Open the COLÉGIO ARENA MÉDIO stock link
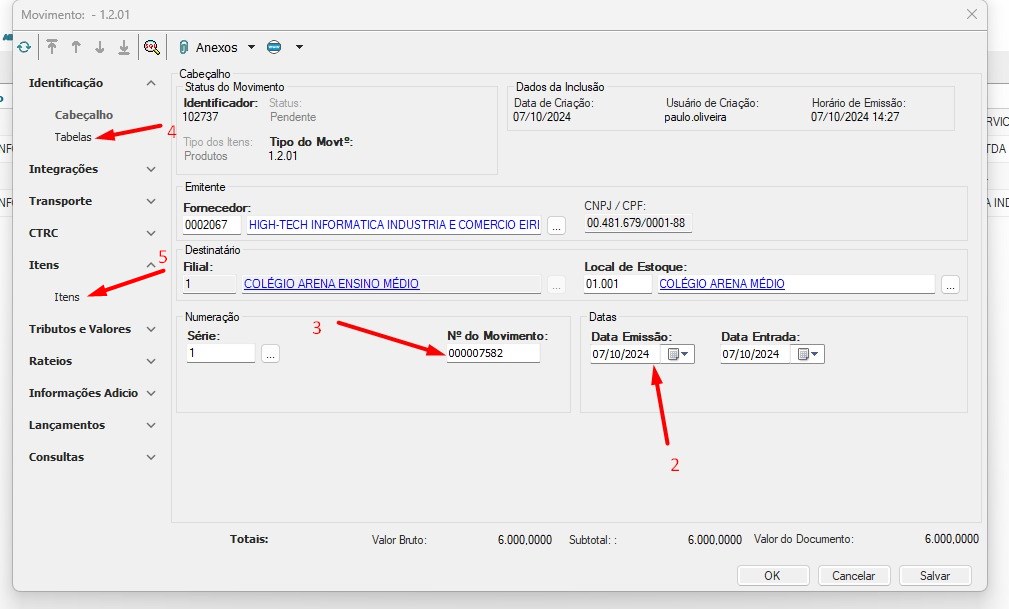This screenshot has height=609, width=1009. pos(721,284)
